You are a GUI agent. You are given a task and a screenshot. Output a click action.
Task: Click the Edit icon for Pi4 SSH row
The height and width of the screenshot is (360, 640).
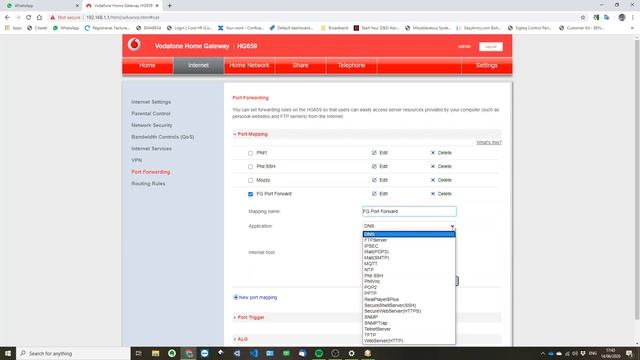[x=374, y=167]
